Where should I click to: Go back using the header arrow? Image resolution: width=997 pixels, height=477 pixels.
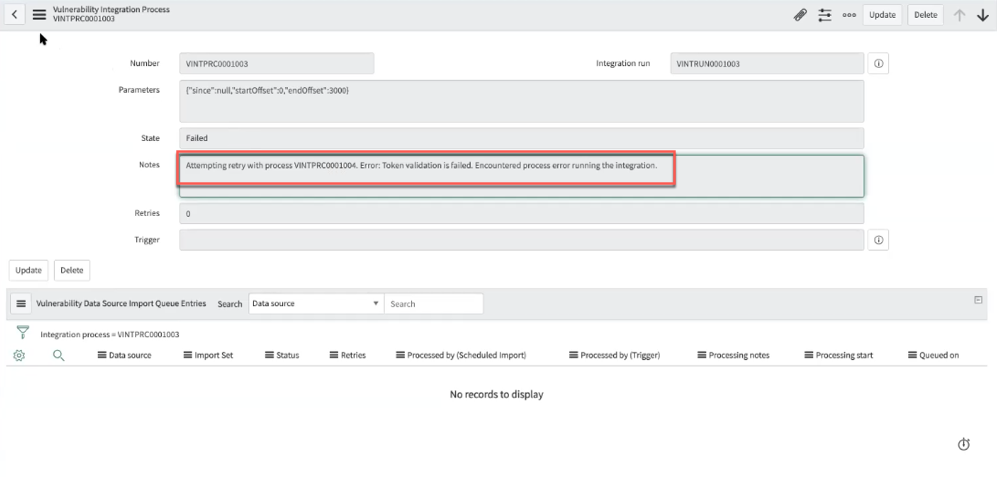tap(15, 15)
